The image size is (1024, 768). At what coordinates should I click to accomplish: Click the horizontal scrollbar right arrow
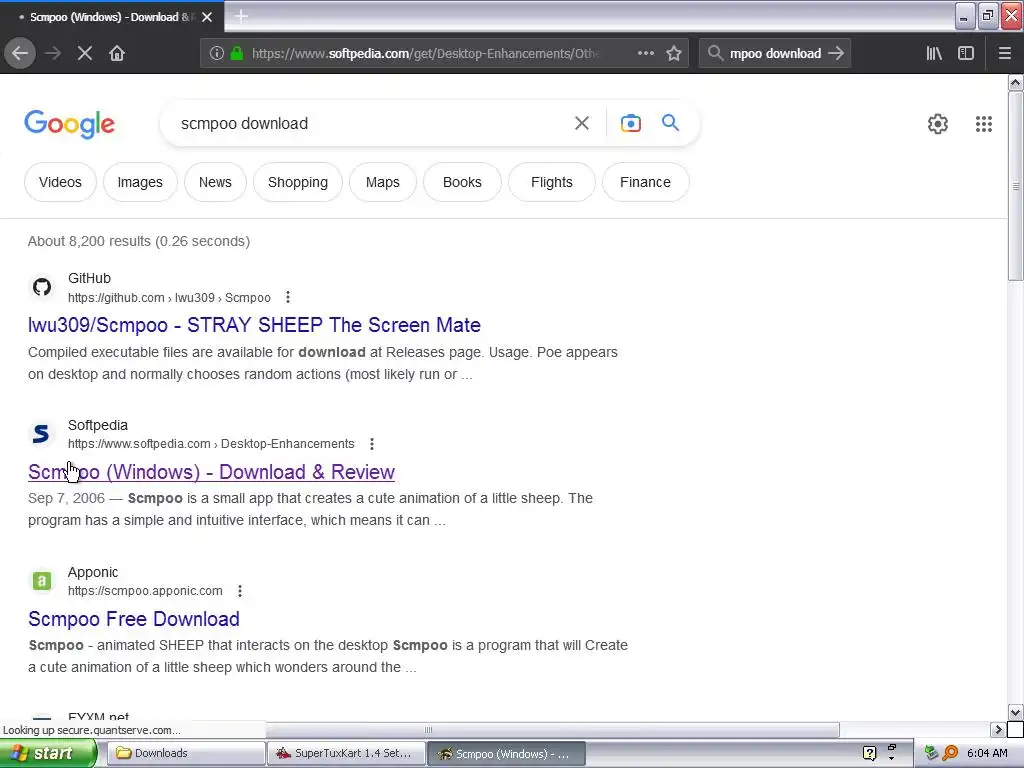[x=998, y=729]
